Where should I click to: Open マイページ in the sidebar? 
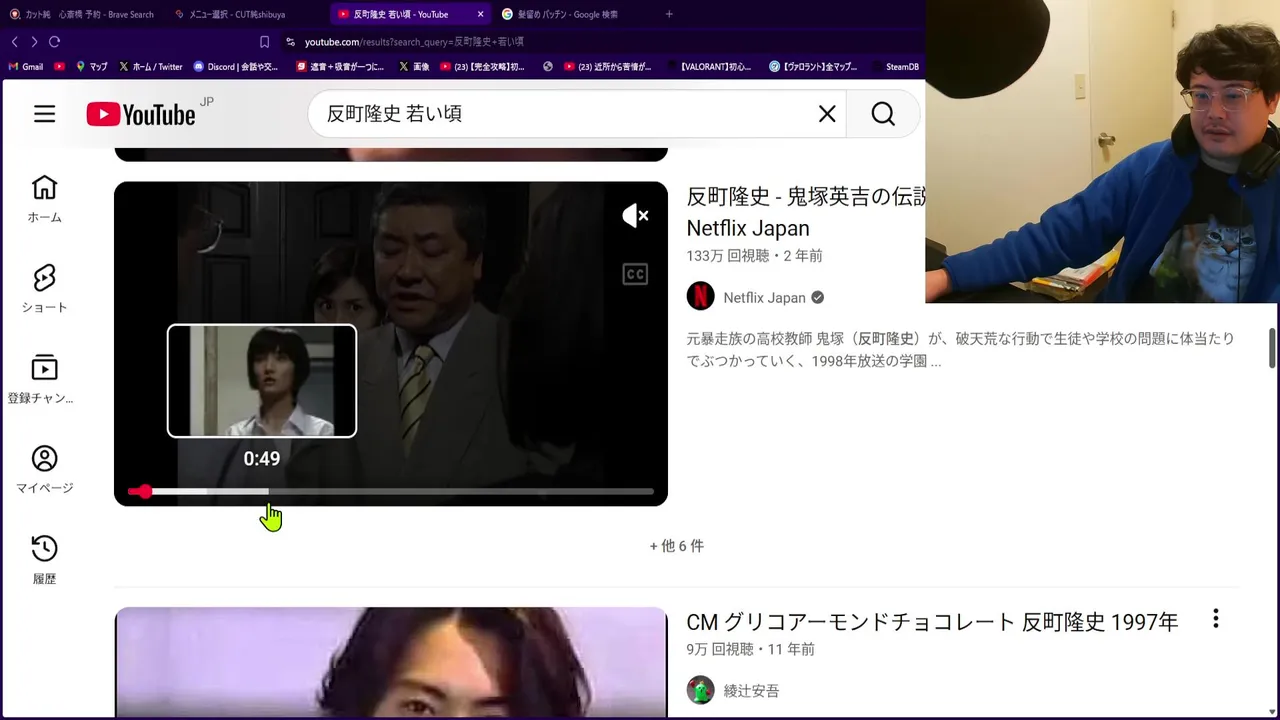(44, 469)
